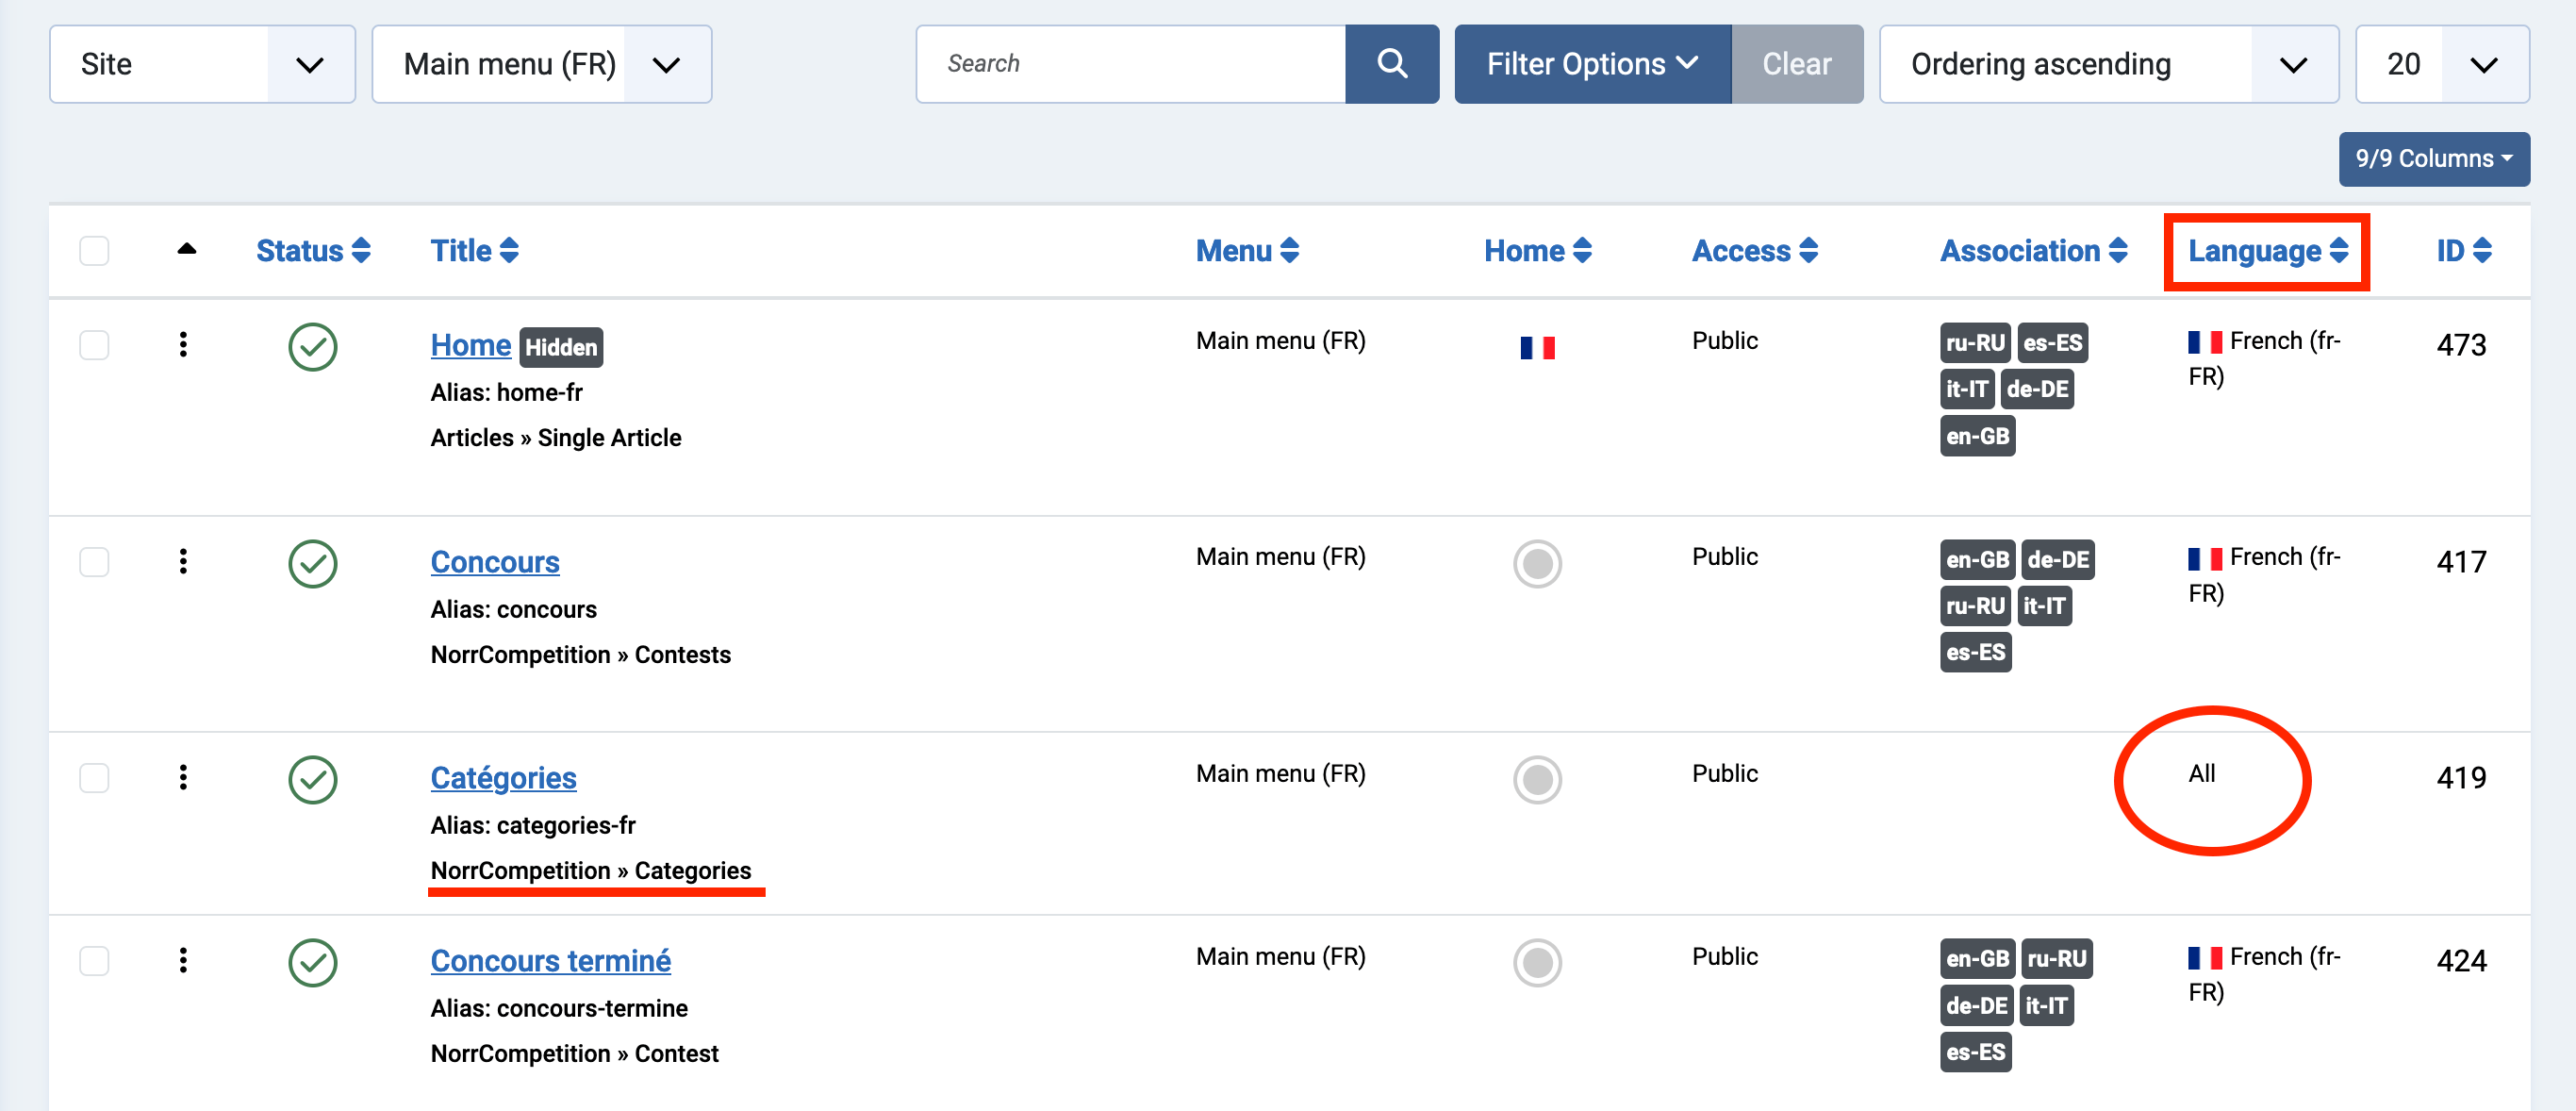
Task: Click published status icon for Home
Action: coord(312,347)
